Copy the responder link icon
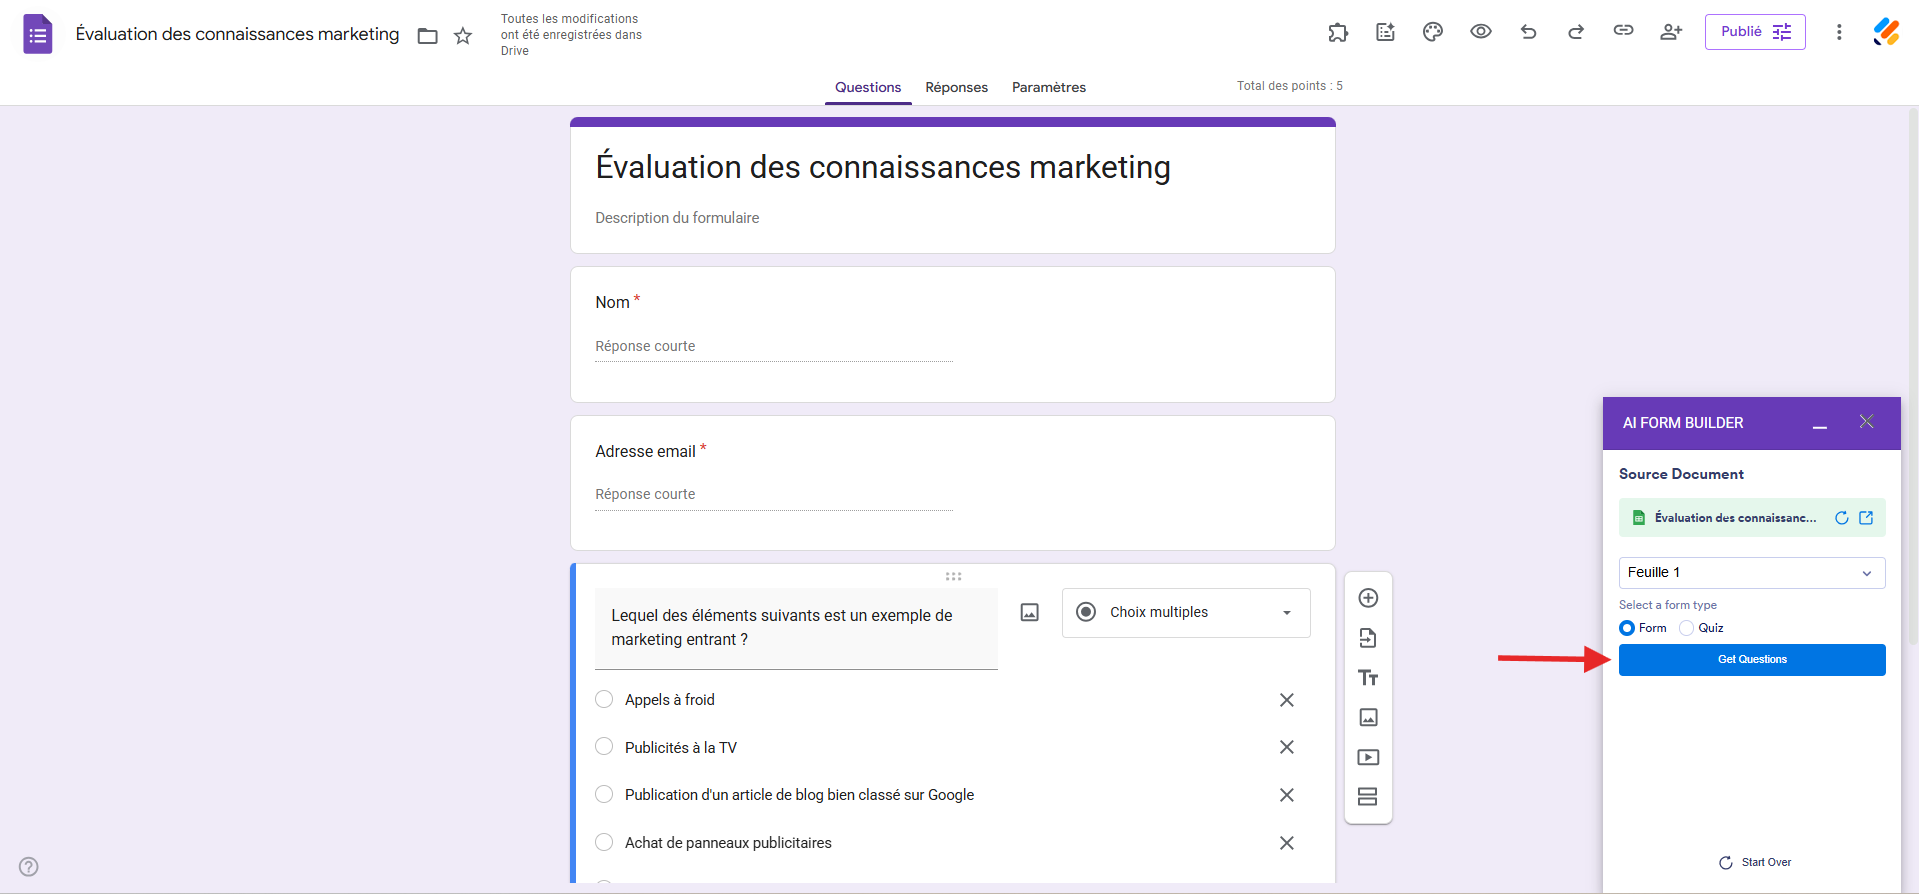The height and width of the screenshot is (894, 1919). tap(1623, 31)
